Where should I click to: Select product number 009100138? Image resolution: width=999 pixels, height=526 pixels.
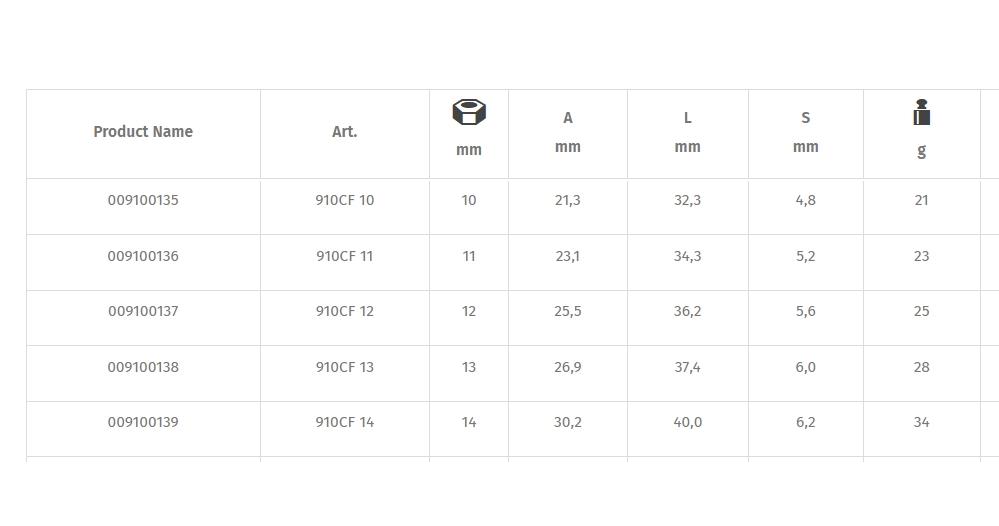tap(143, 367)
